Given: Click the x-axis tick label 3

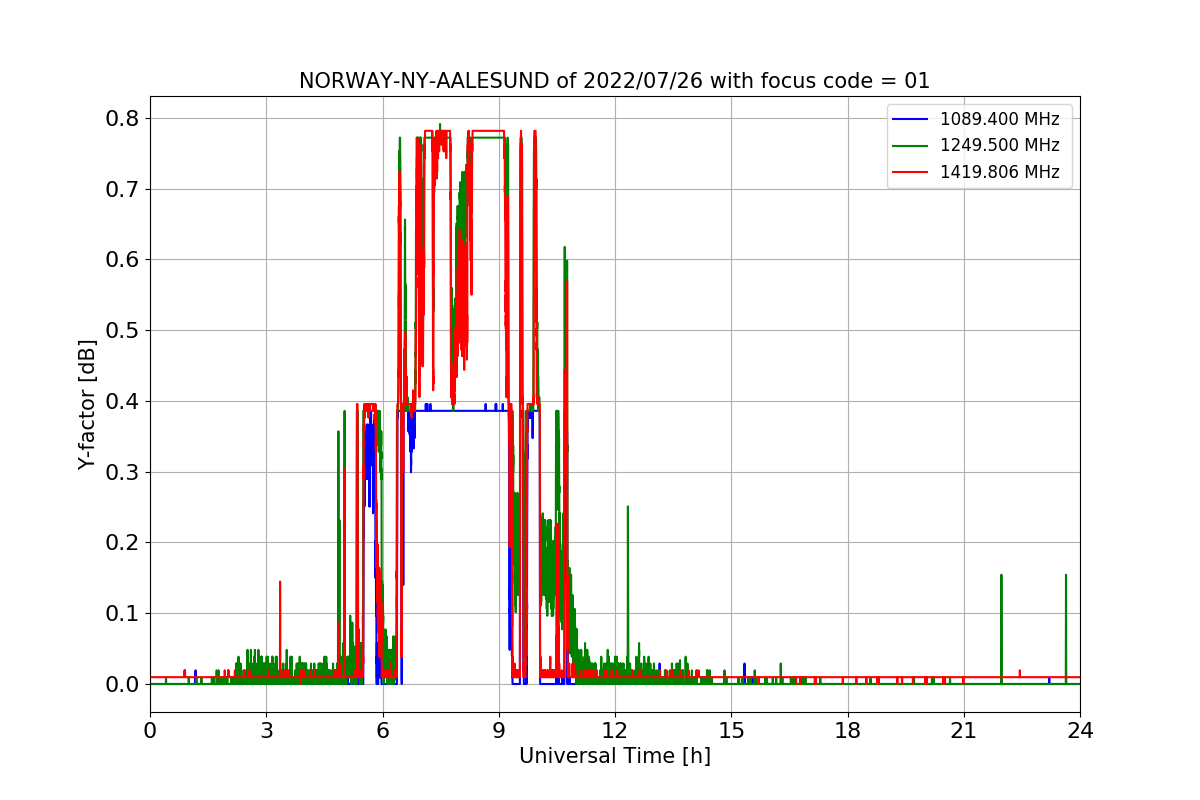Looking at the screenshot, I should (x=266, y=730).
